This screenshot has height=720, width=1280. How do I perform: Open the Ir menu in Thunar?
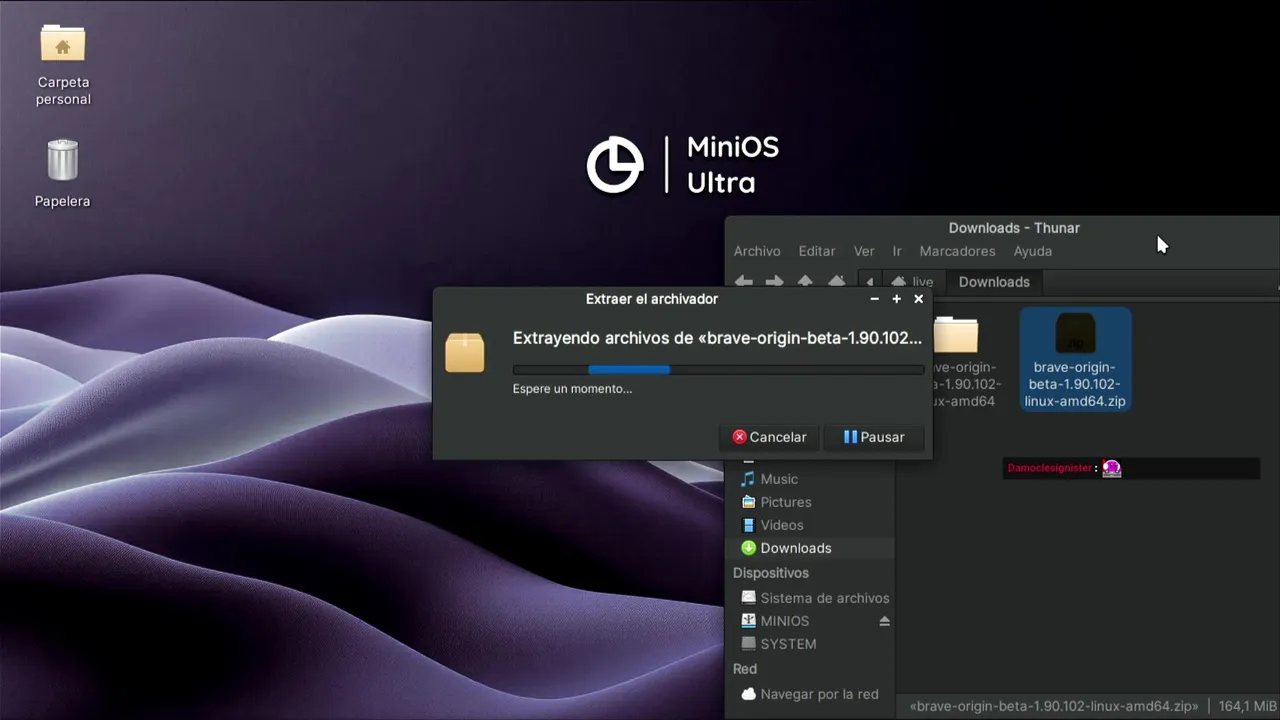(x=897, y=251)
